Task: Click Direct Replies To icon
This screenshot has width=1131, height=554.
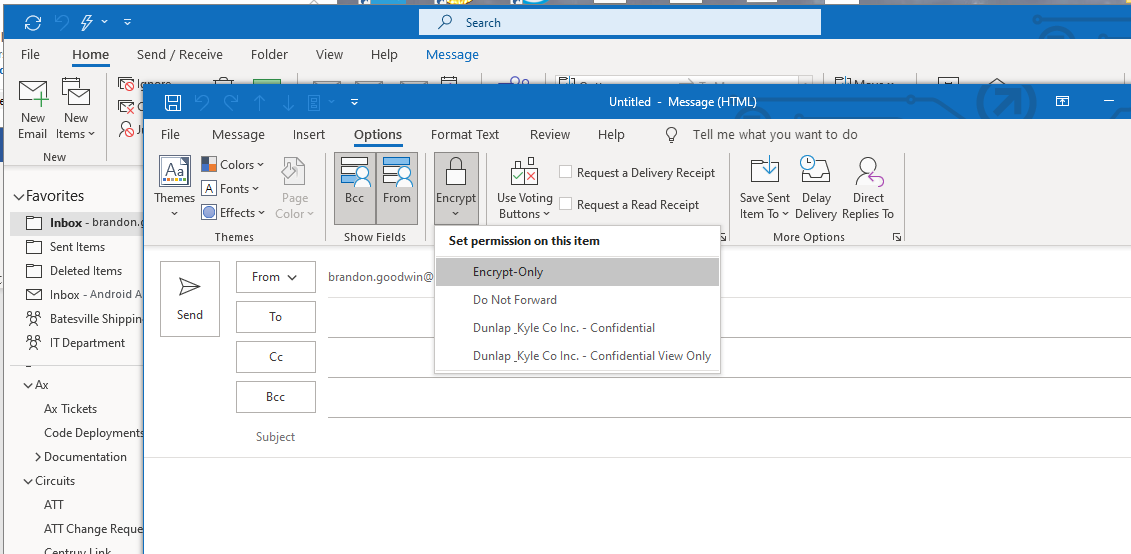Action: [x=868, y=188]
